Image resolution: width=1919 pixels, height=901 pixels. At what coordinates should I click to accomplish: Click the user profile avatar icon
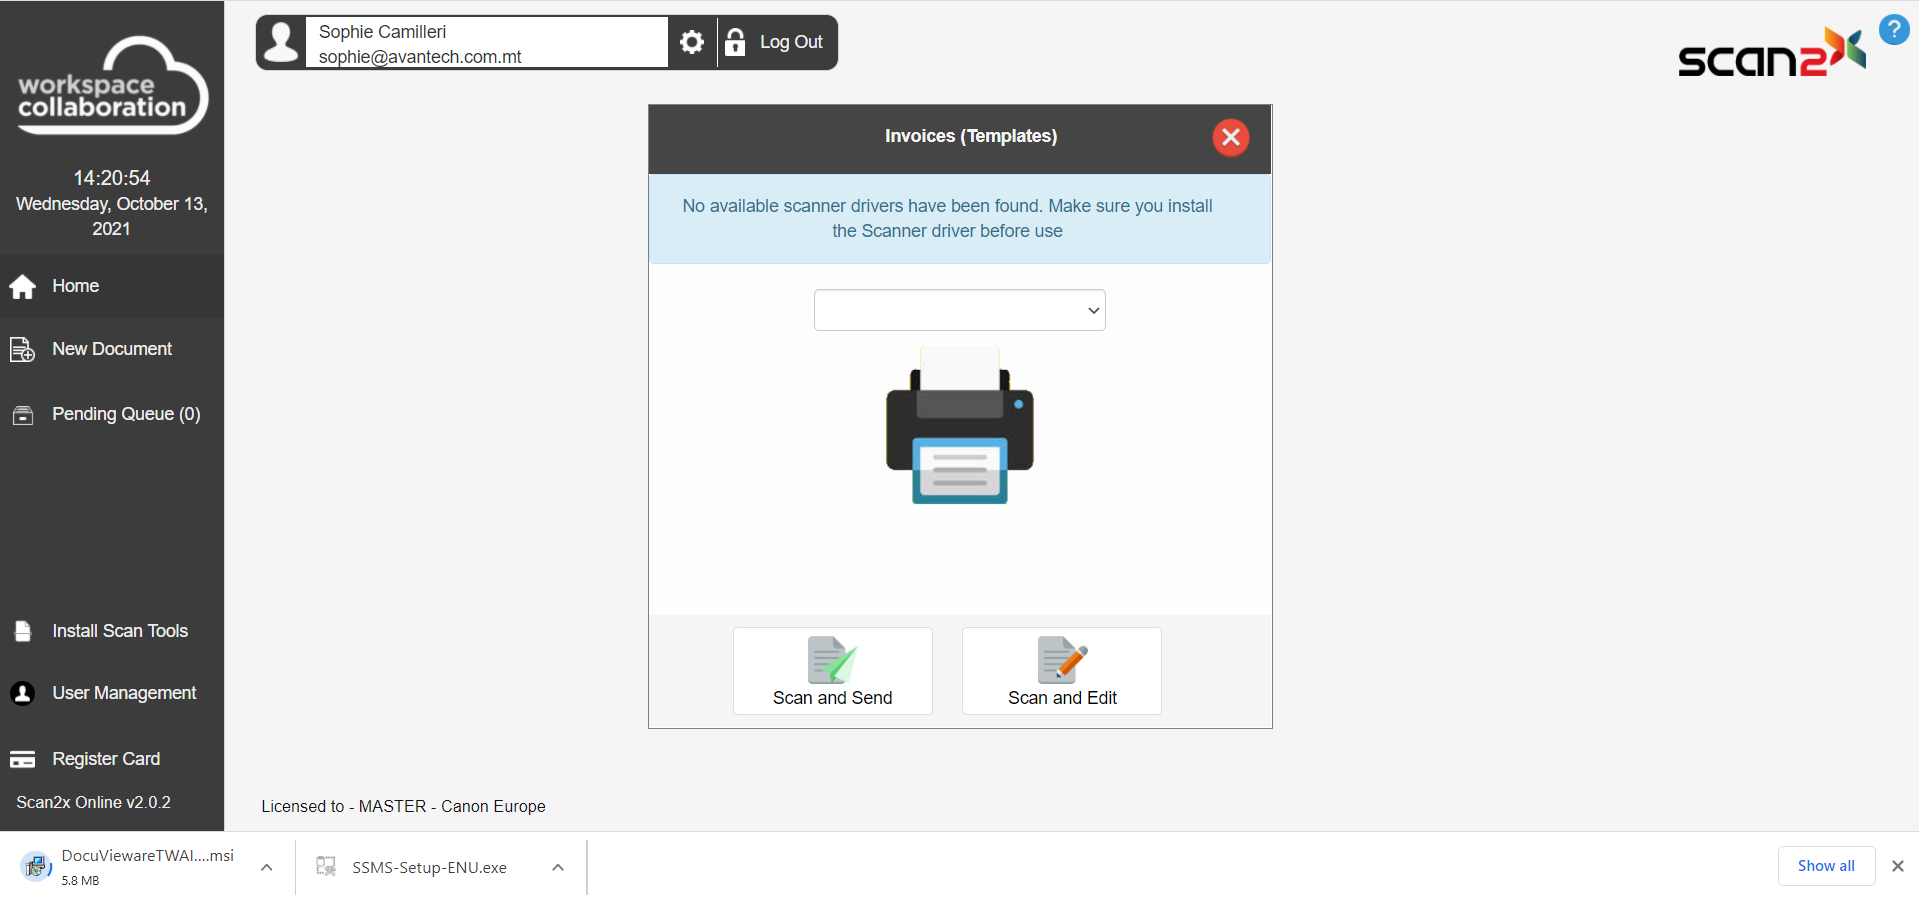[x=282, y=43]
